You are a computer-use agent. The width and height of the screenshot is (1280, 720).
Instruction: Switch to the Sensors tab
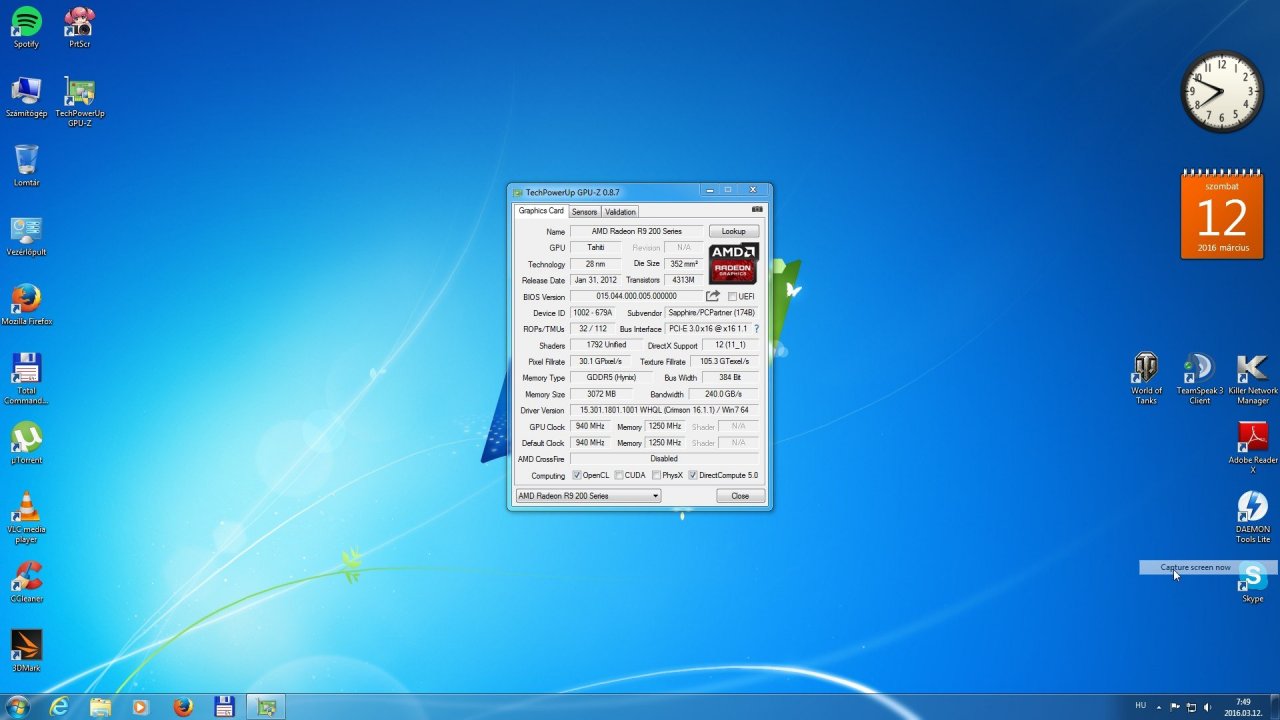pyautogui.click(x=584, y=212)
